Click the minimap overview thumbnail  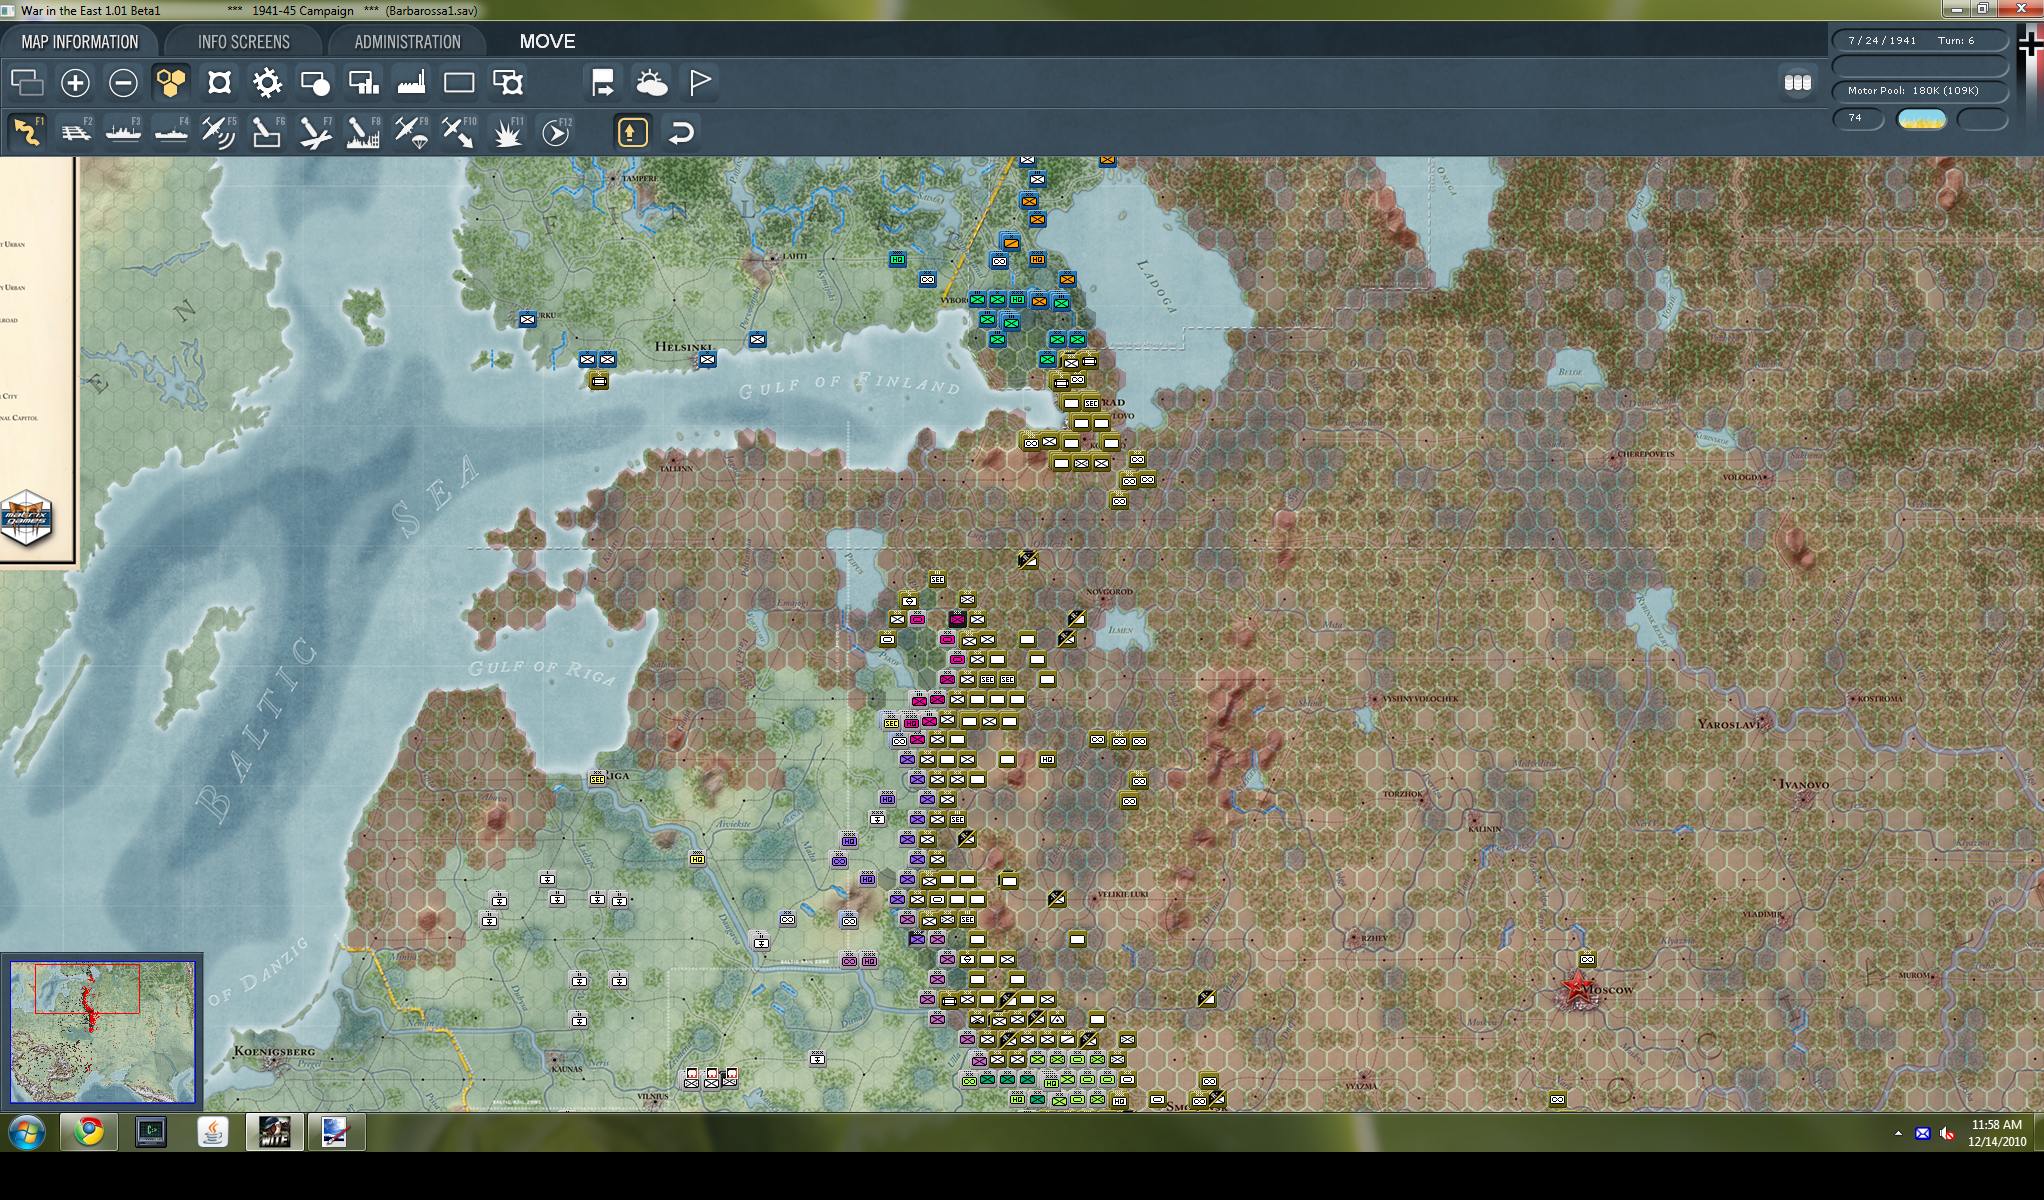click(x=103, y=1032)
